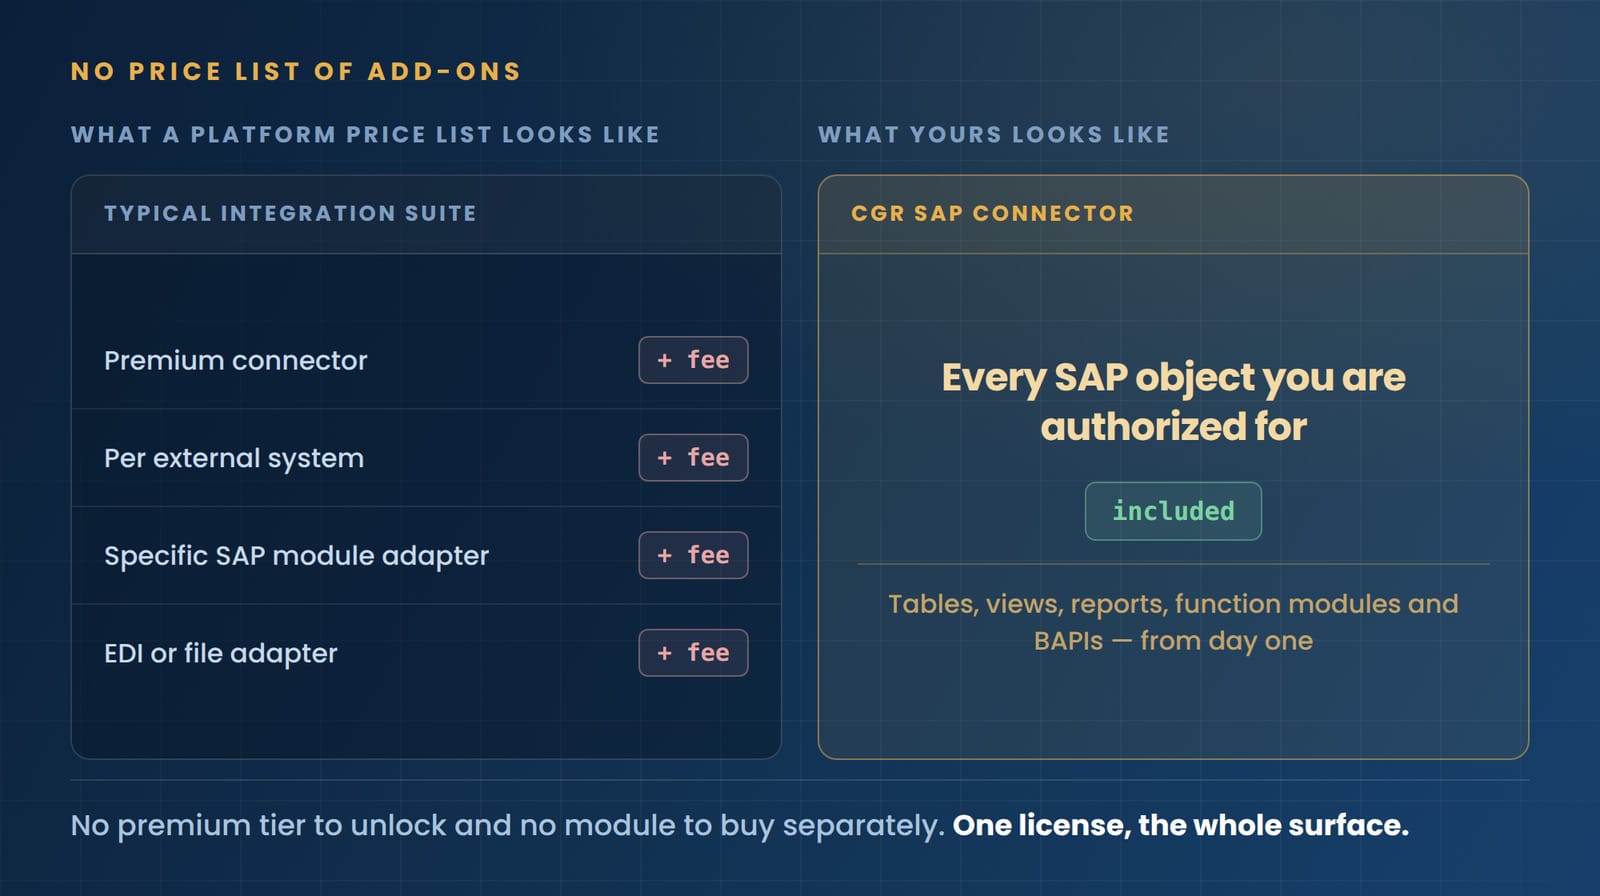Click the green included badge
1600x896 pixels.
1173,511
